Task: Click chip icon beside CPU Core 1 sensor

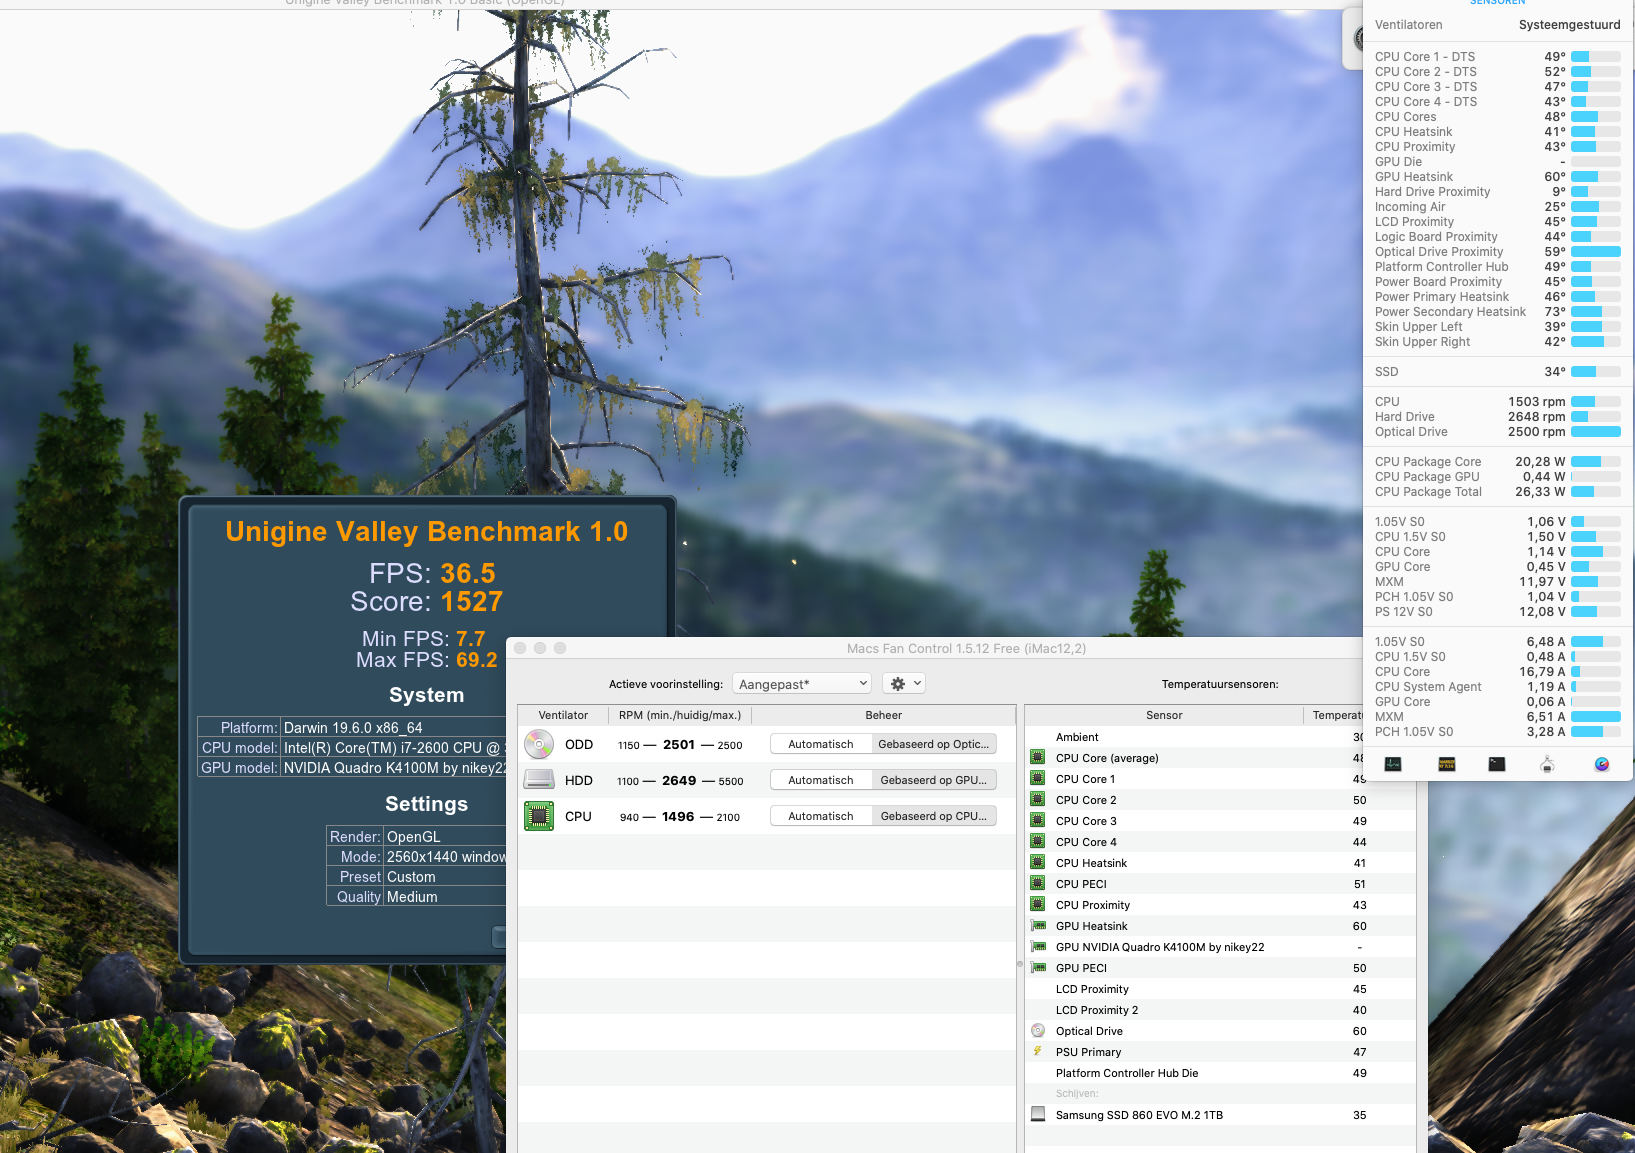Action: [x=1038, y=779]
